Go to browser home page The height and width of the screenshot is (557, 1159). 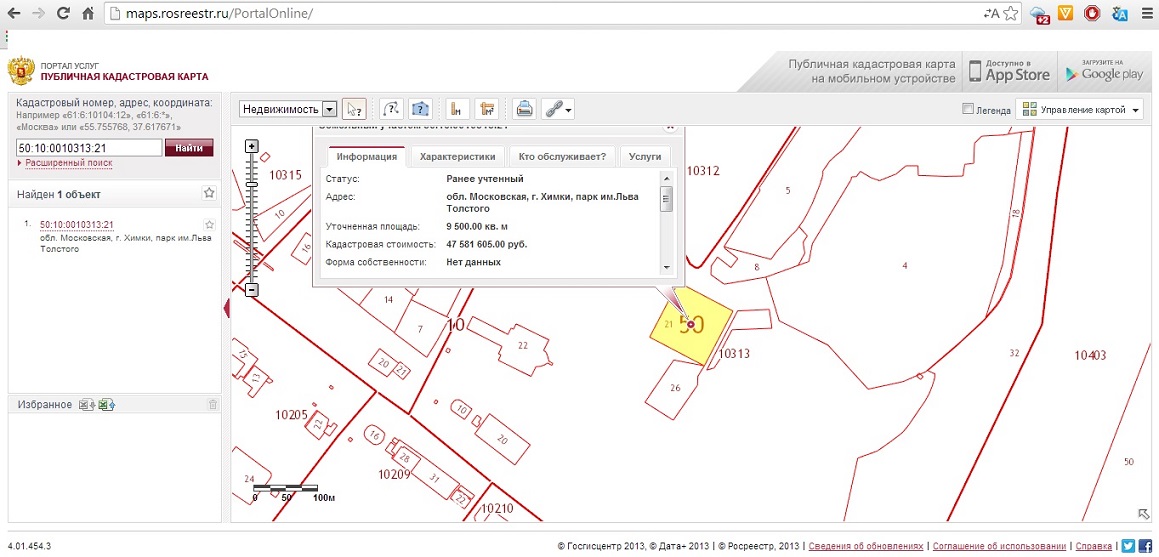(x=87, y=13)
